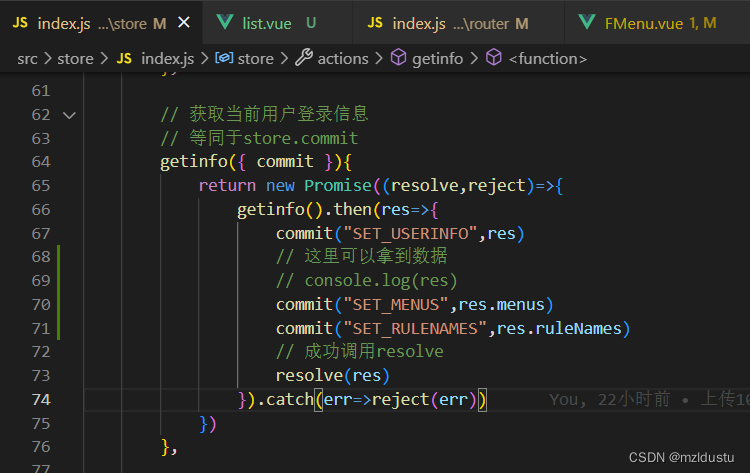The width and height of the screenshot is (750, 473).
Task: Switch to the list.vue tab
Action: [277, 22]
